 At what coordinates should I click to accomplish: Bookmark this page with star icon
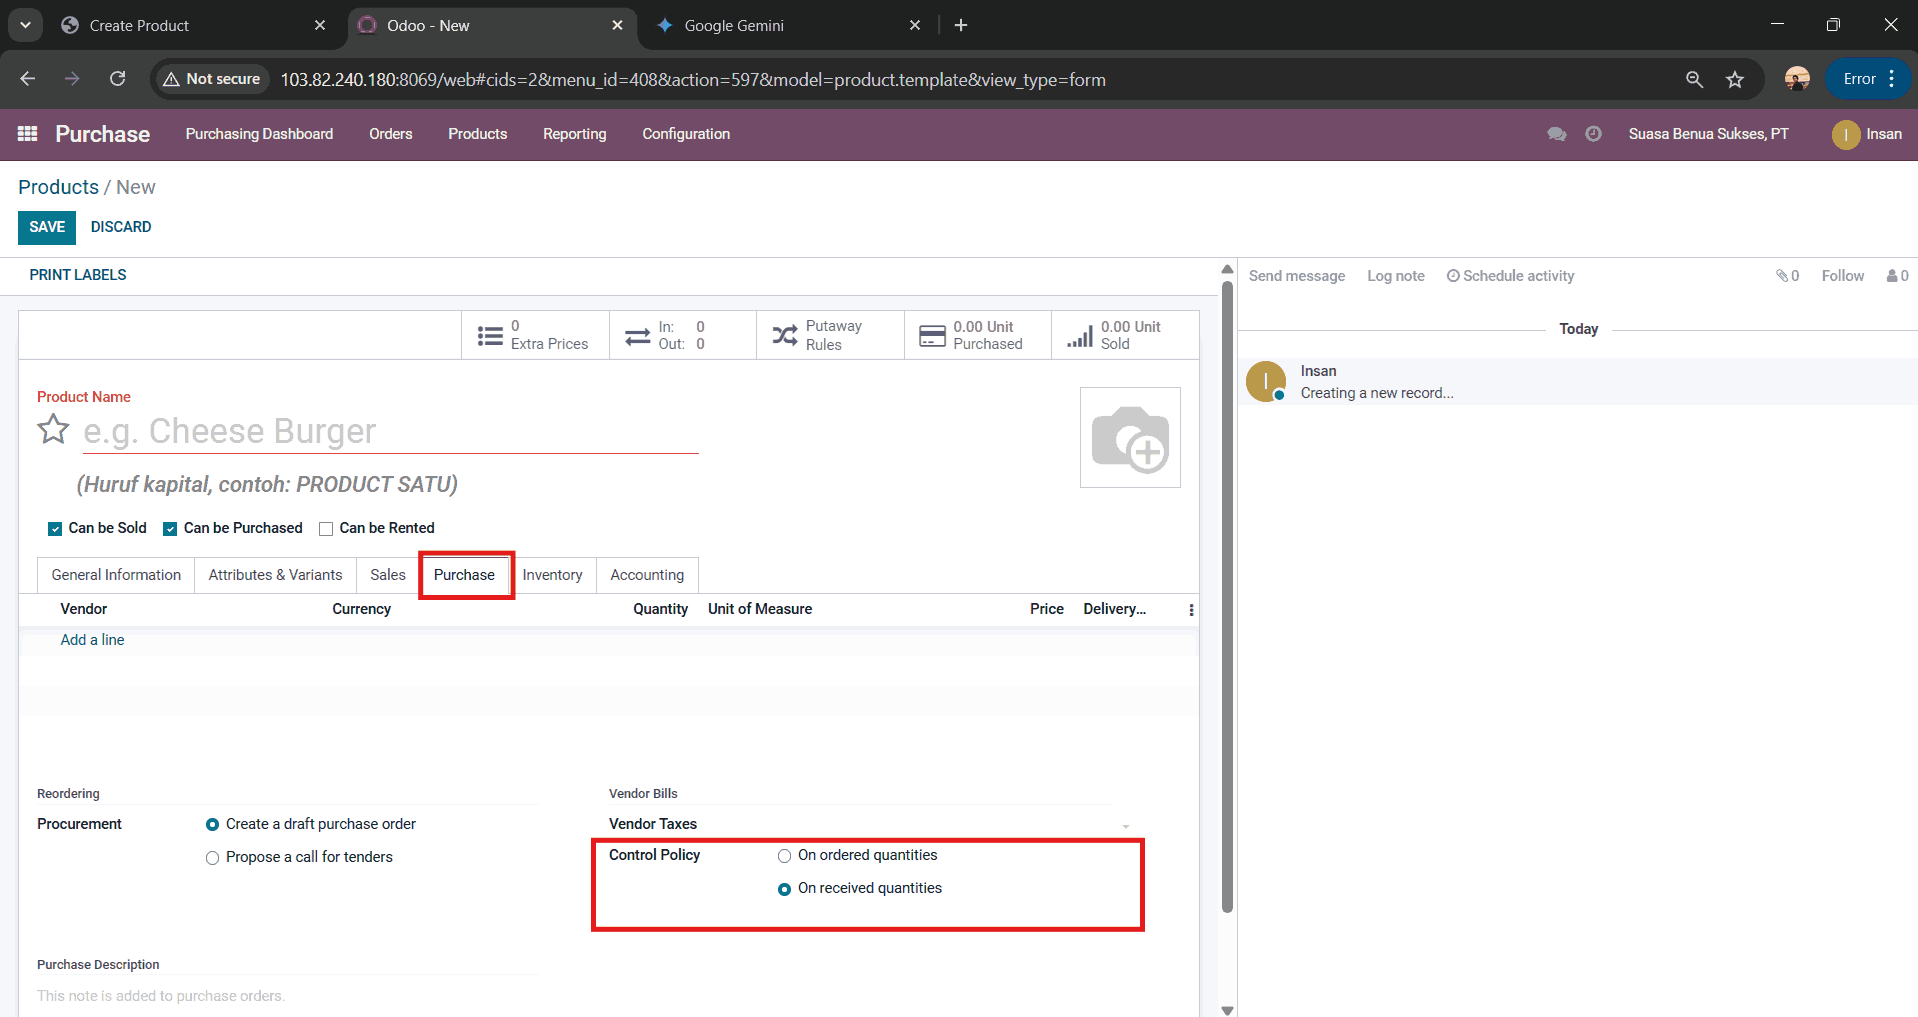pyautogui.click(x=1735, y=79)
